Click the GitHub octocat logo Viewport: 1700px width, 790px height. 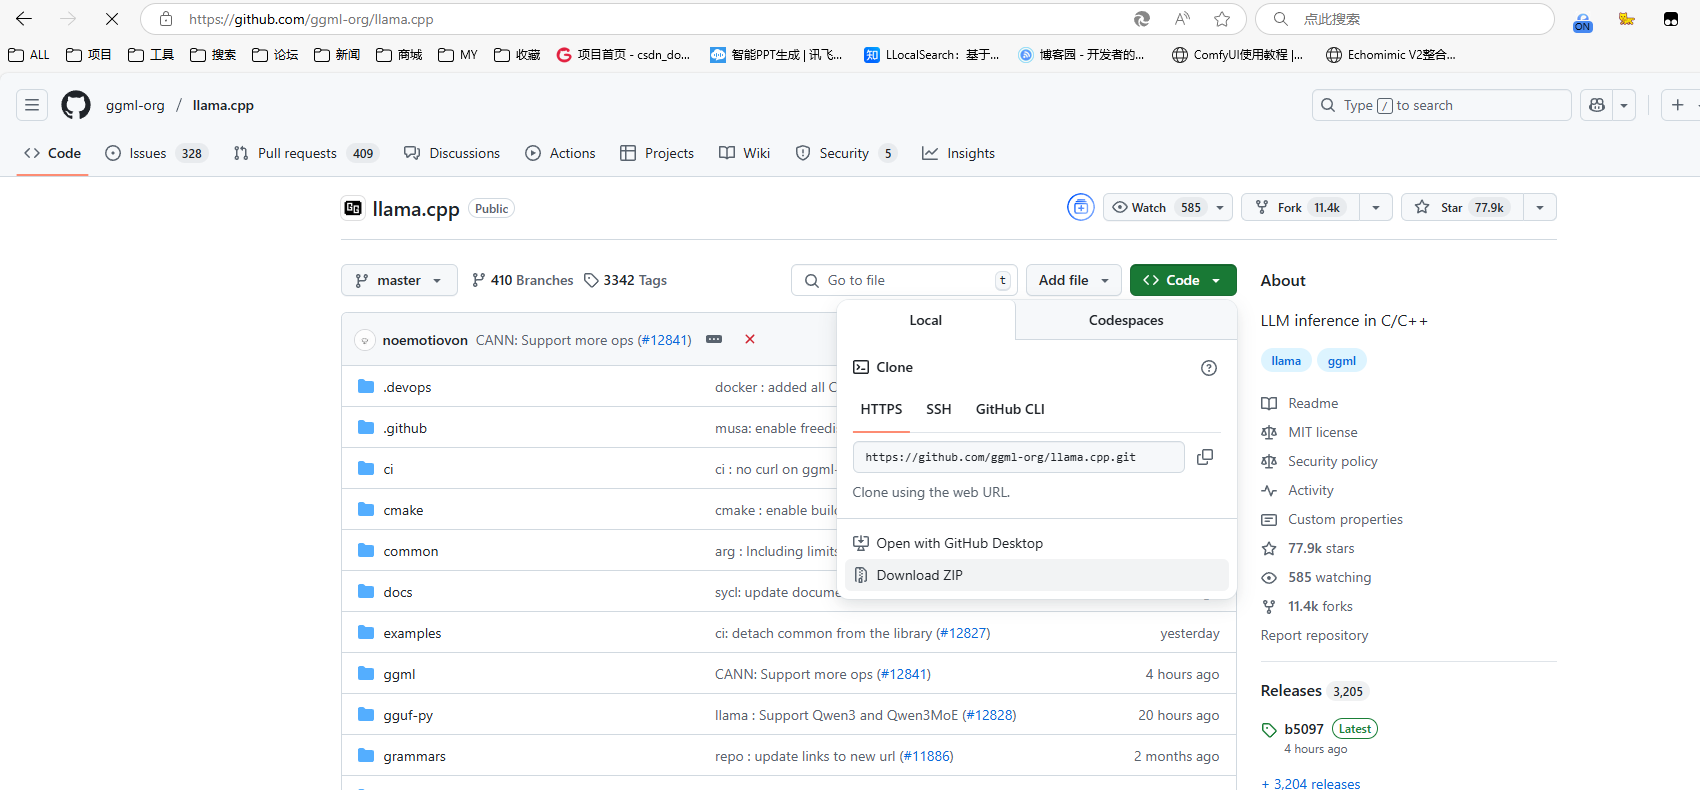tap(76, 105)
